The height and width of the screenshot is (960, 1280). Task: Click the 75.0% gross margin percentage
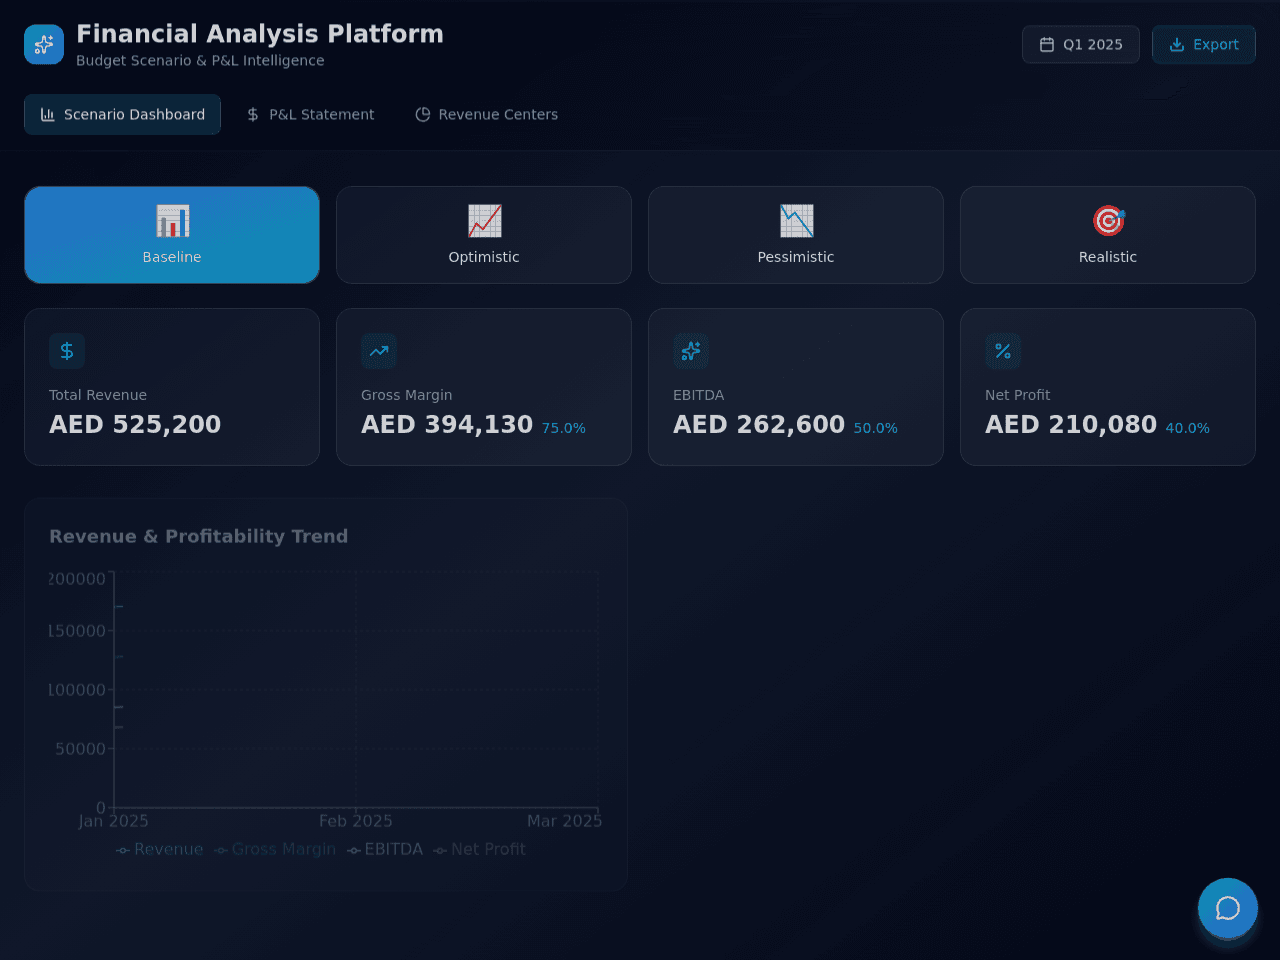564,428
